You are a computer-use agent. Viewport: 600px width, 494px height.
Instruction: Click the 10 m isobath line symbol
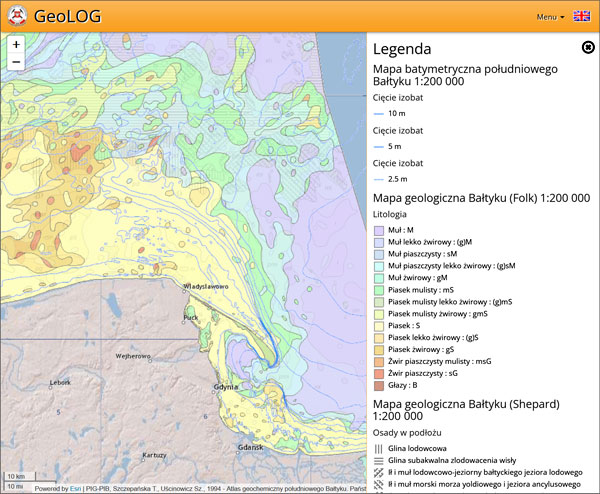coord(378,114)
